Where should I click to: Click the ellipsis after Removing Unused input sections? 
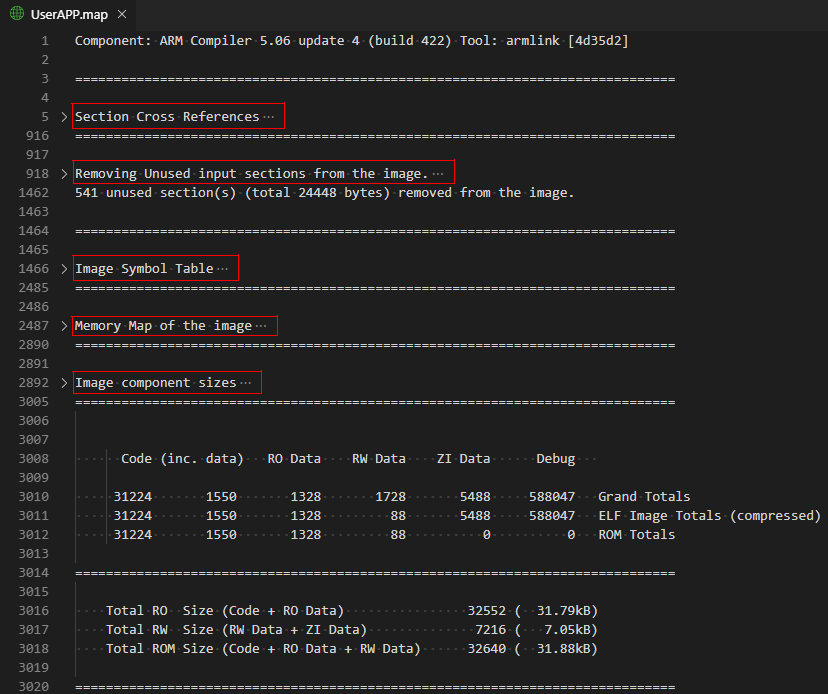pos(438,174)
